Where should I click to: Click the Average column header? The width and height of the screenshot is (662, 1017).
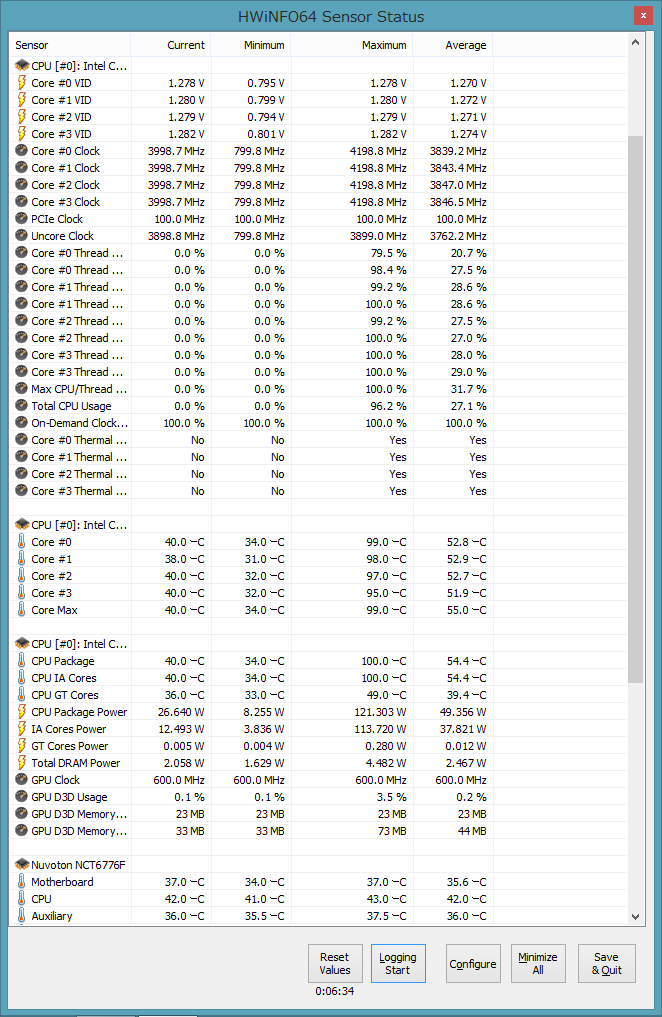click(453, 45)
